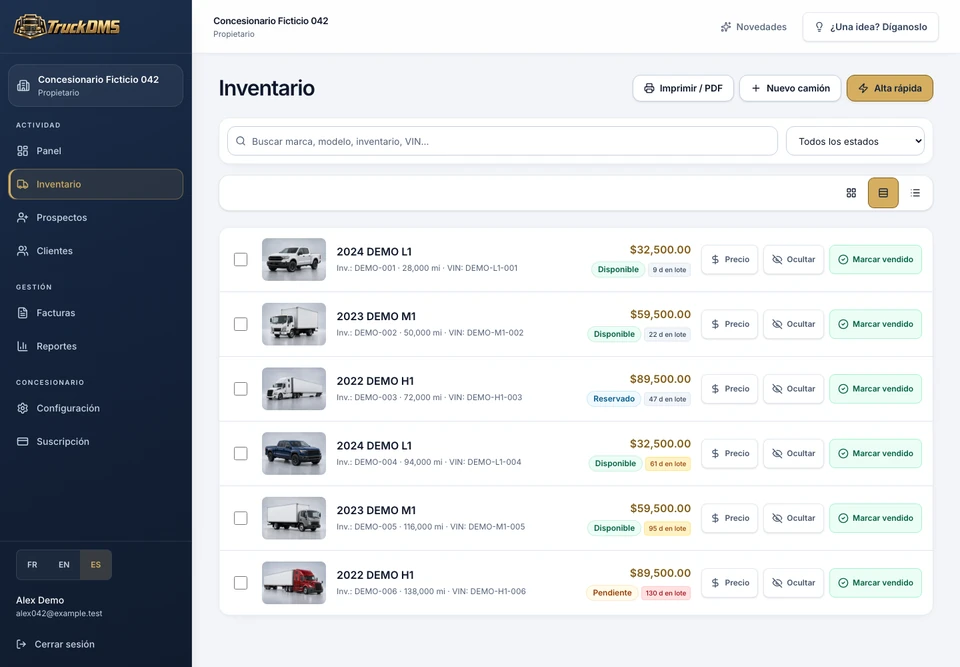960x667 pixels.
Task: Marcar vendido for DEMO-005
Action: [876, 518]
